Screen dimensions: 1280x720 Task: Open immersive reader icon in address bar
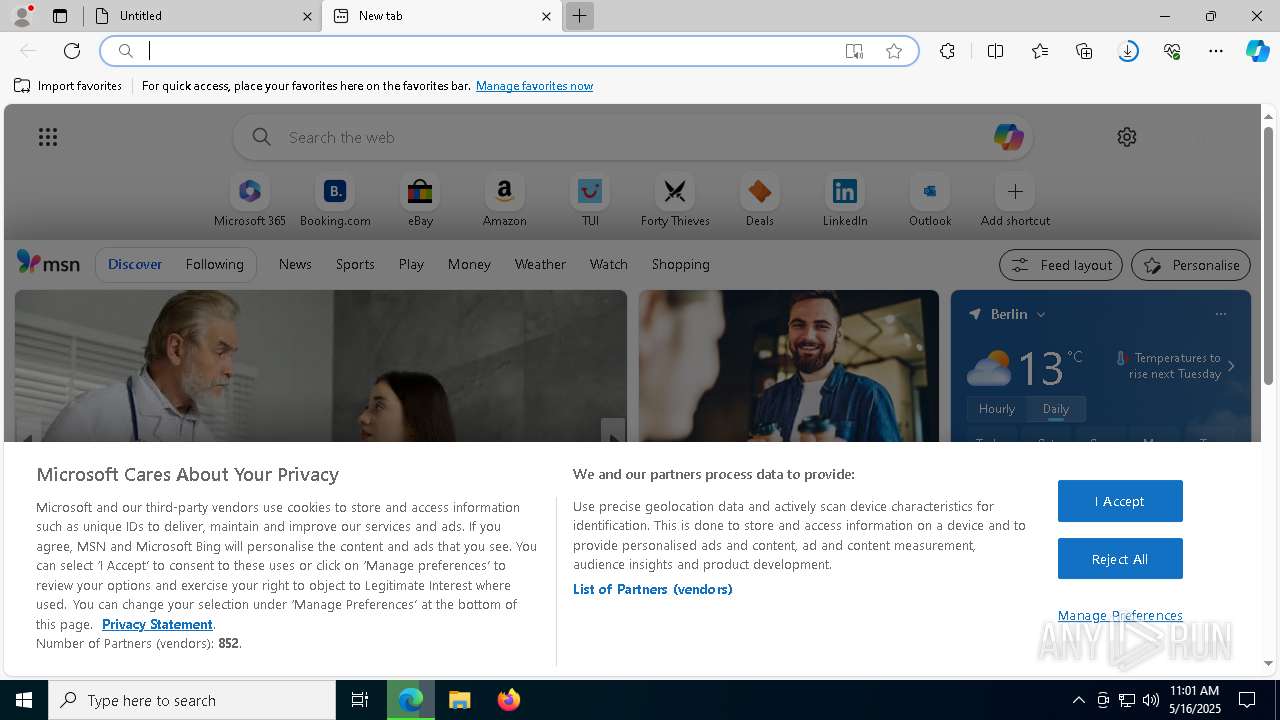(x=854, y=51)
